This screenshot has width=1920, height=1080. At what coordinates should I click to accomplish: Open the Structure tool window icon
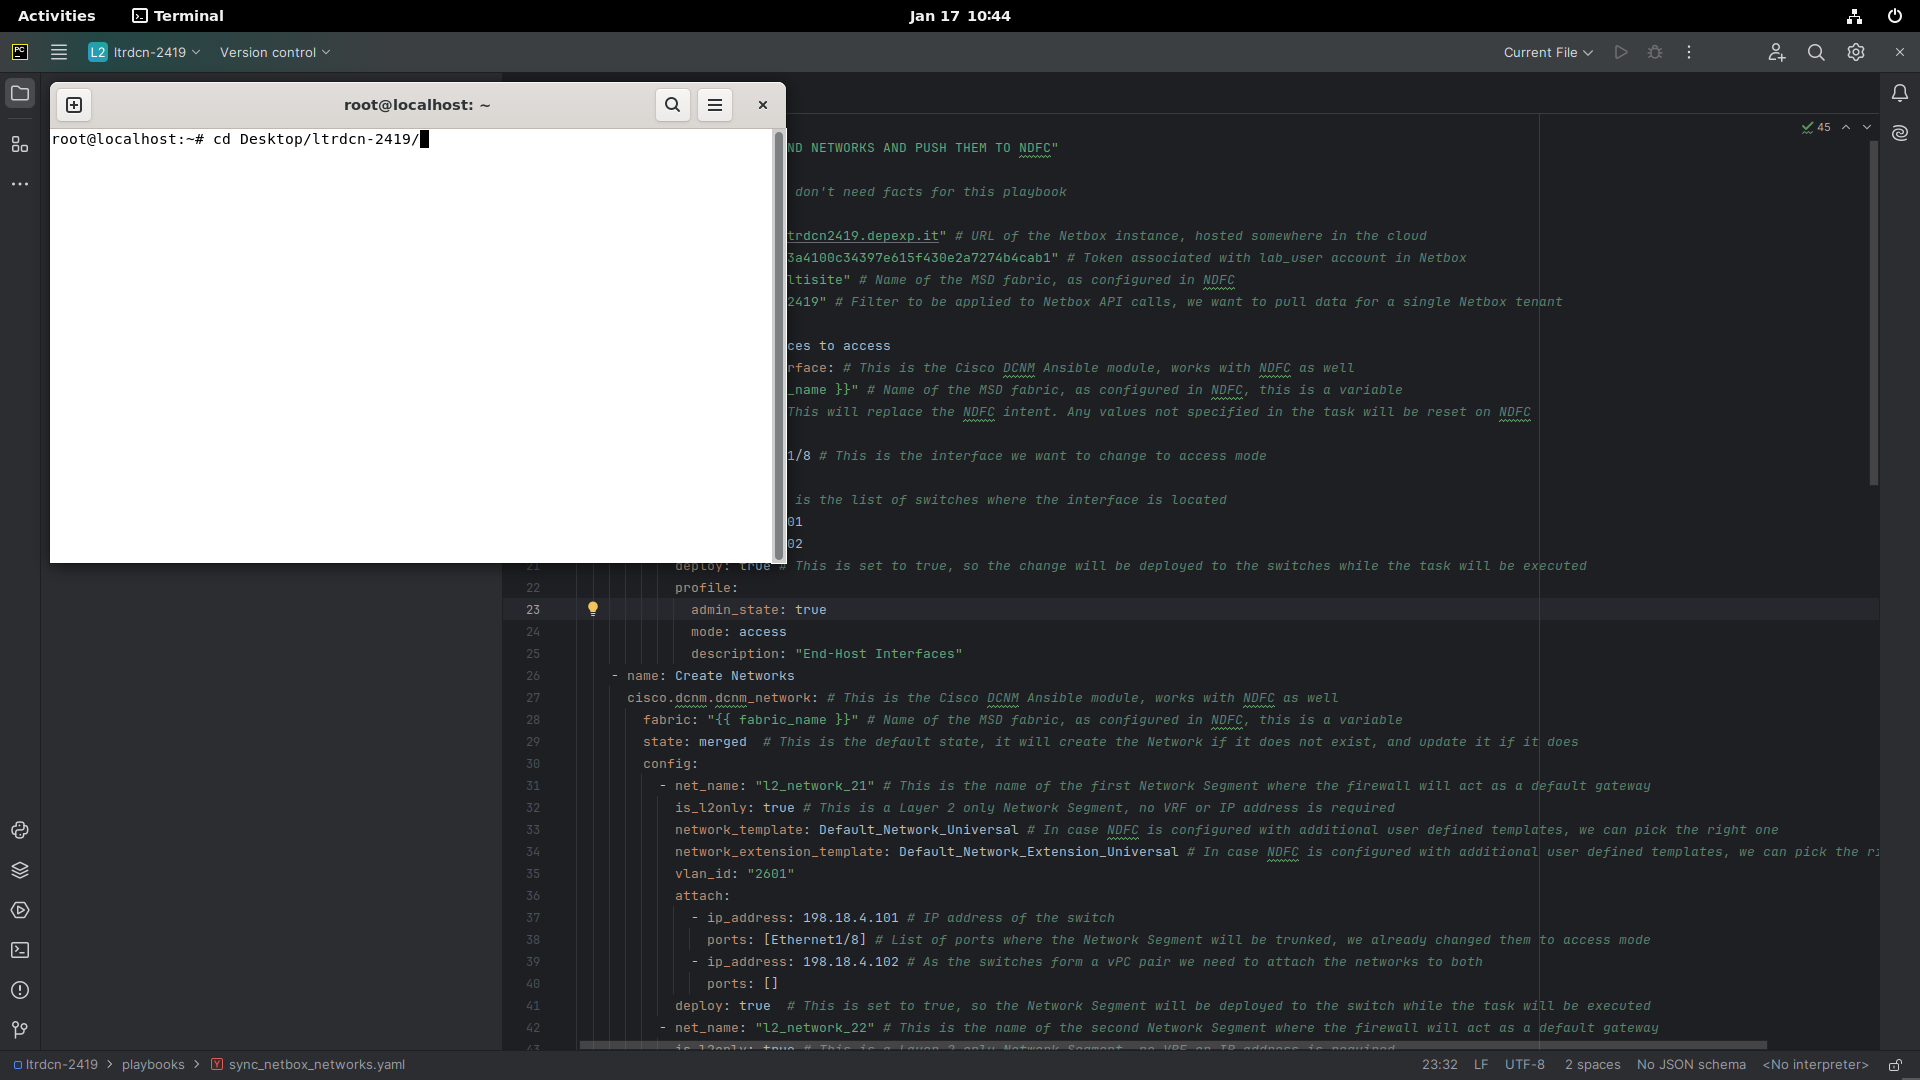point(20,145)
